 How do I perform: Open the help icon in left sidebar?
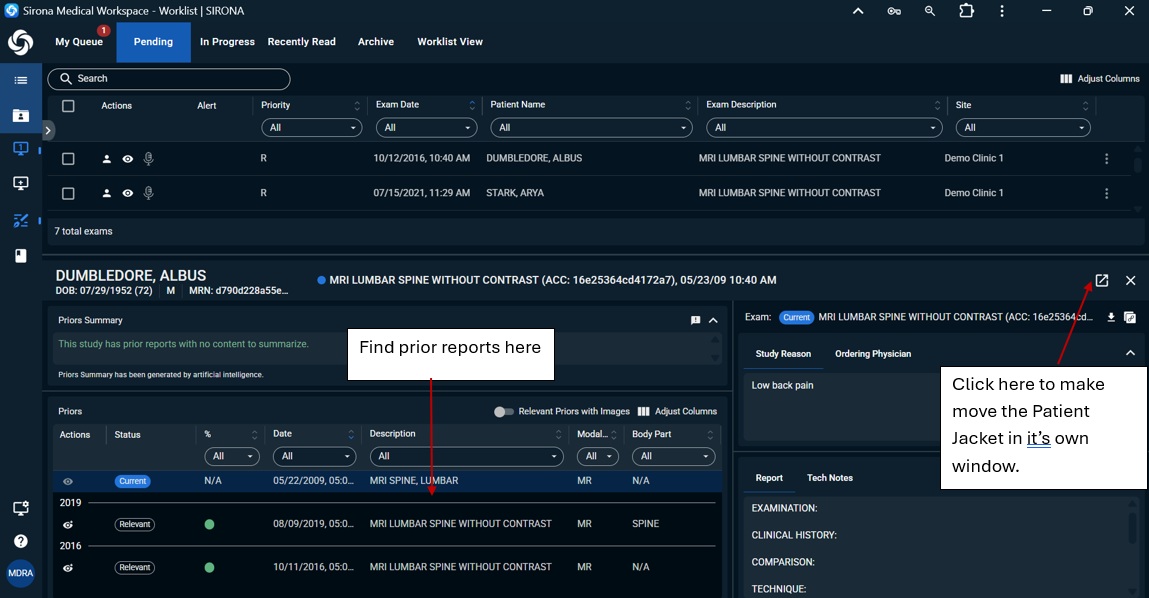pos(20,541)
